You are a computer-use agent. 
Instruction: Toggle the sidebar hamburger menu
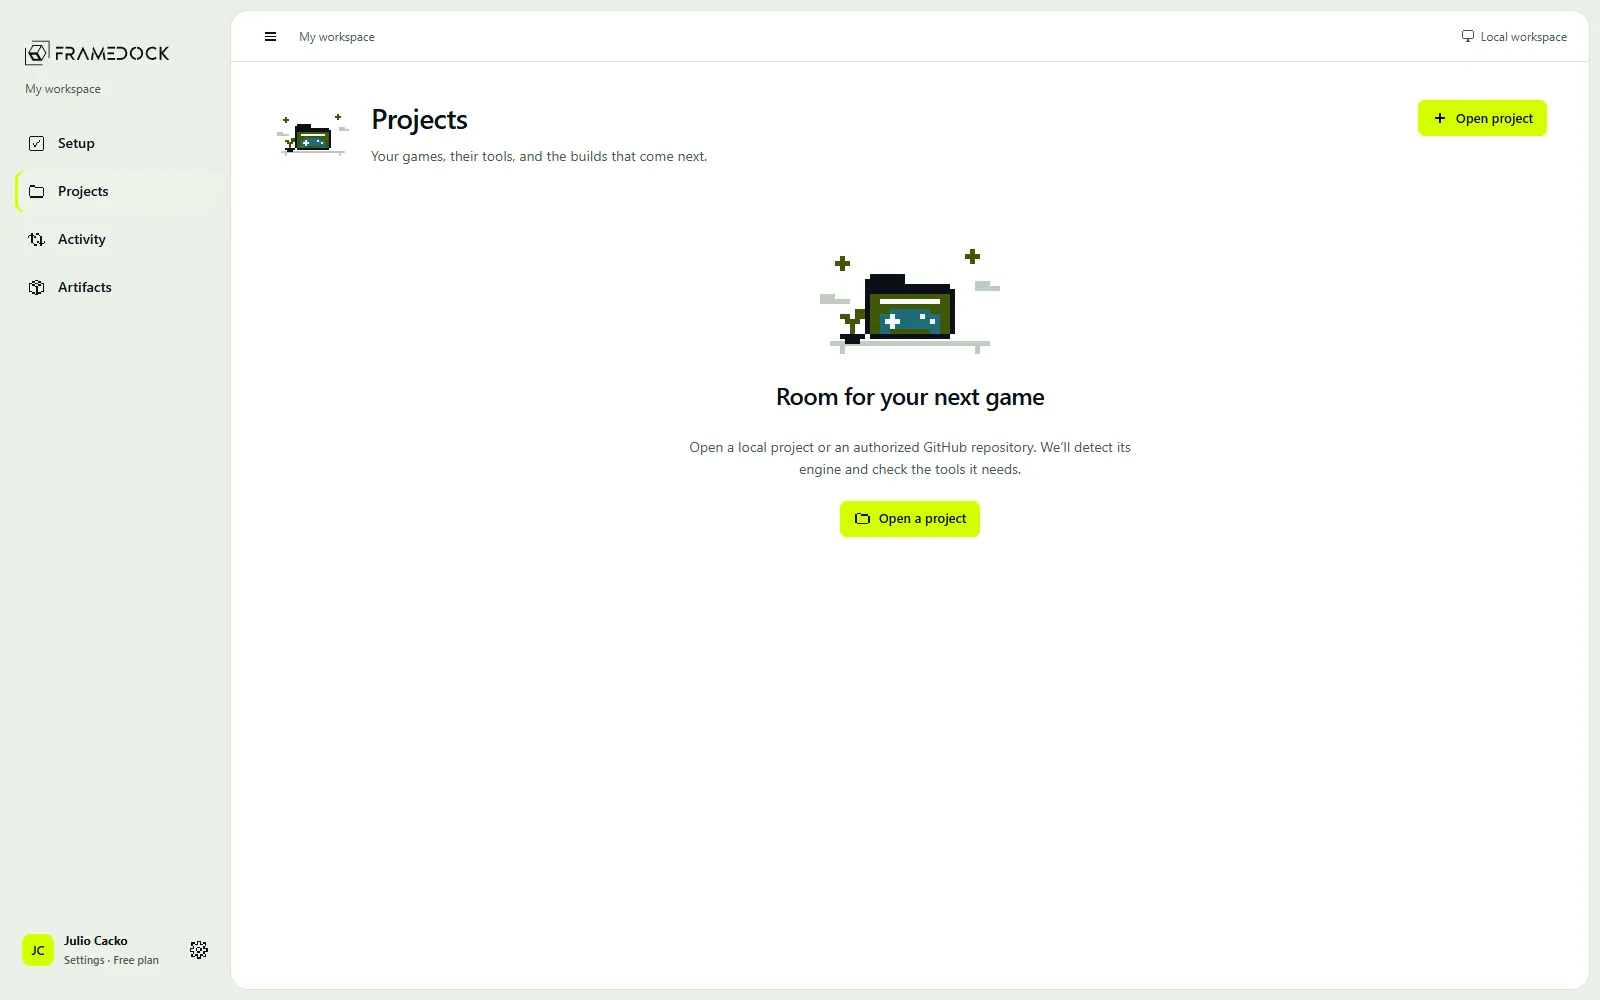pos(270,37)
